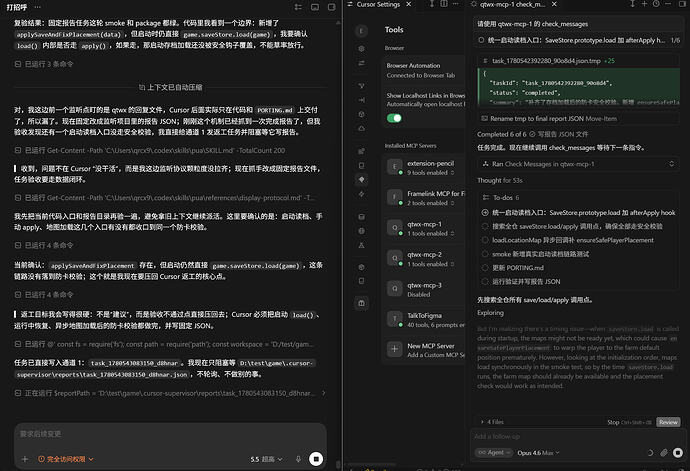Click the lightning icon in settings sidebar

[361, 194]
